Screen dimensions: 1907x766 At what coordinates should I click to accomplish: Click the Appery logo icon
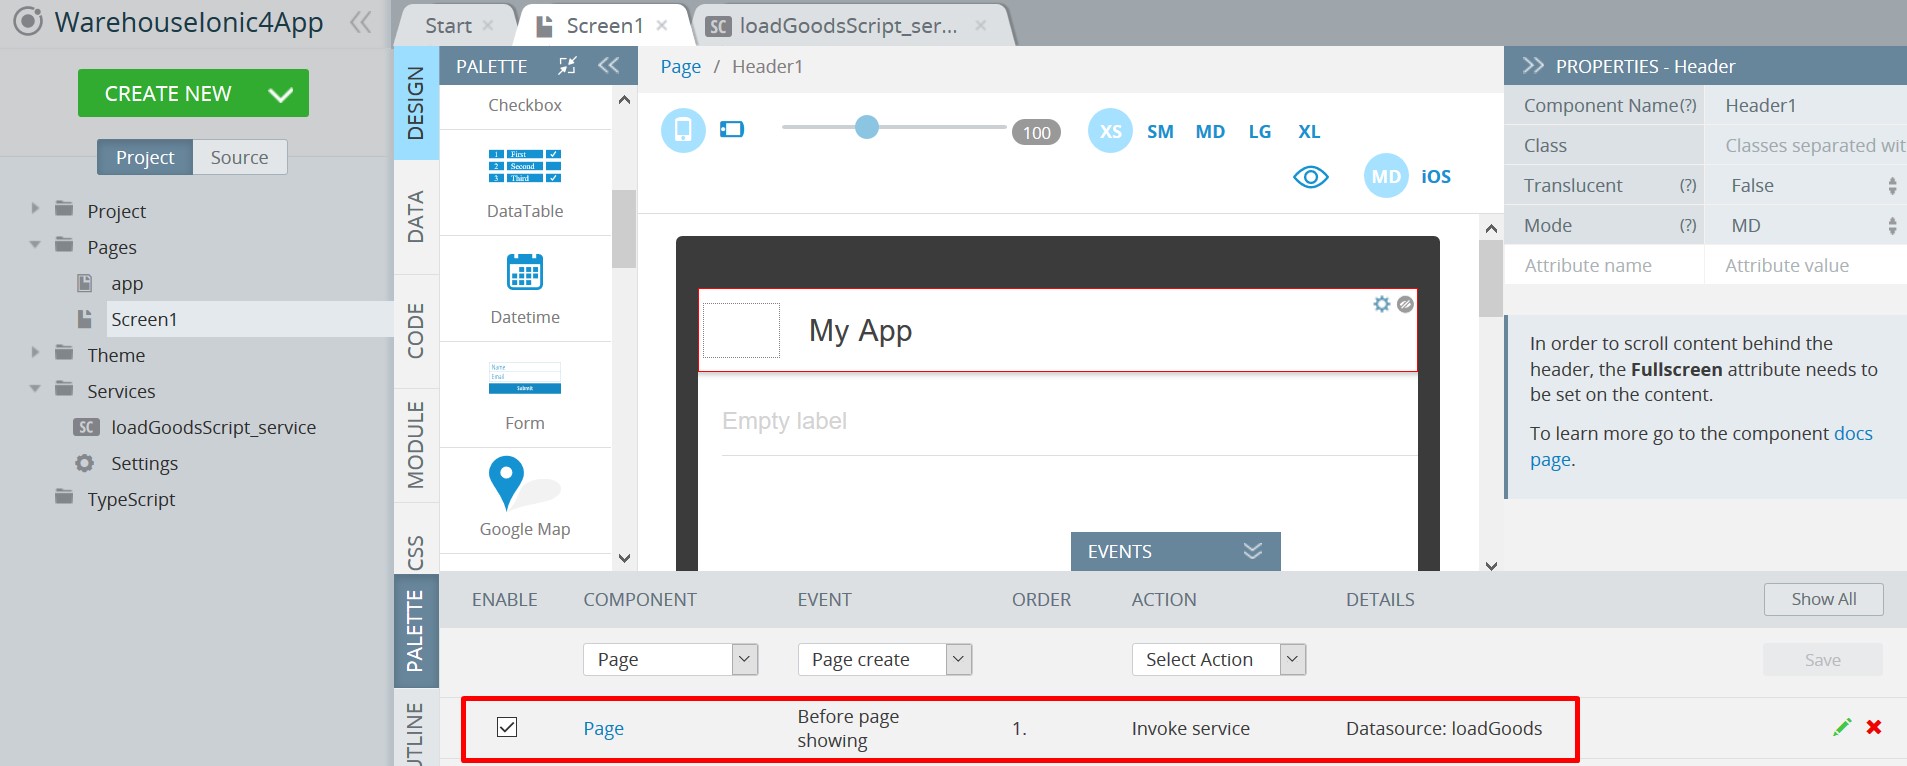[x=27, y=21]
